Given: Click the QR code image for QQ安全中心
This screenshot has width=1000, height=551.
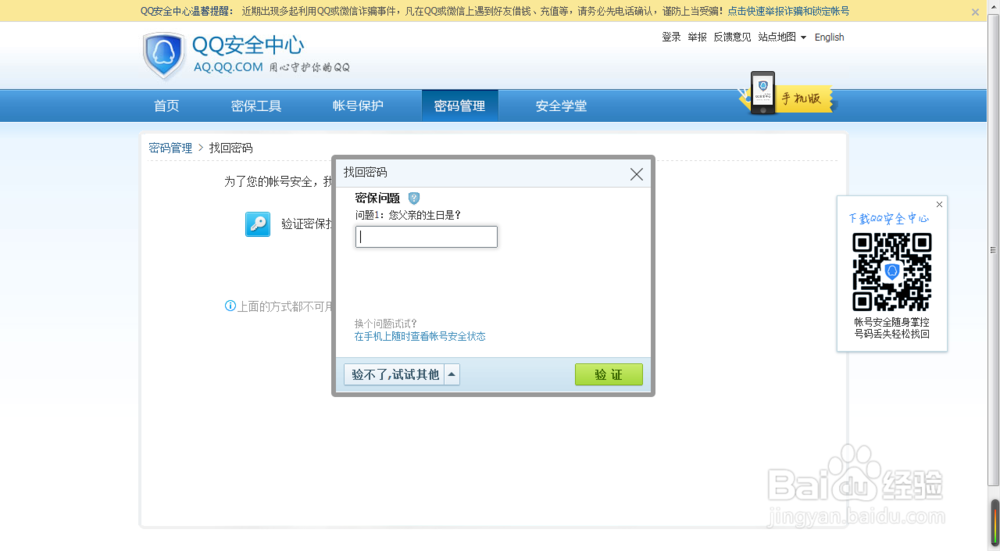Looking at the screenshot, I should tap(892, 272).
